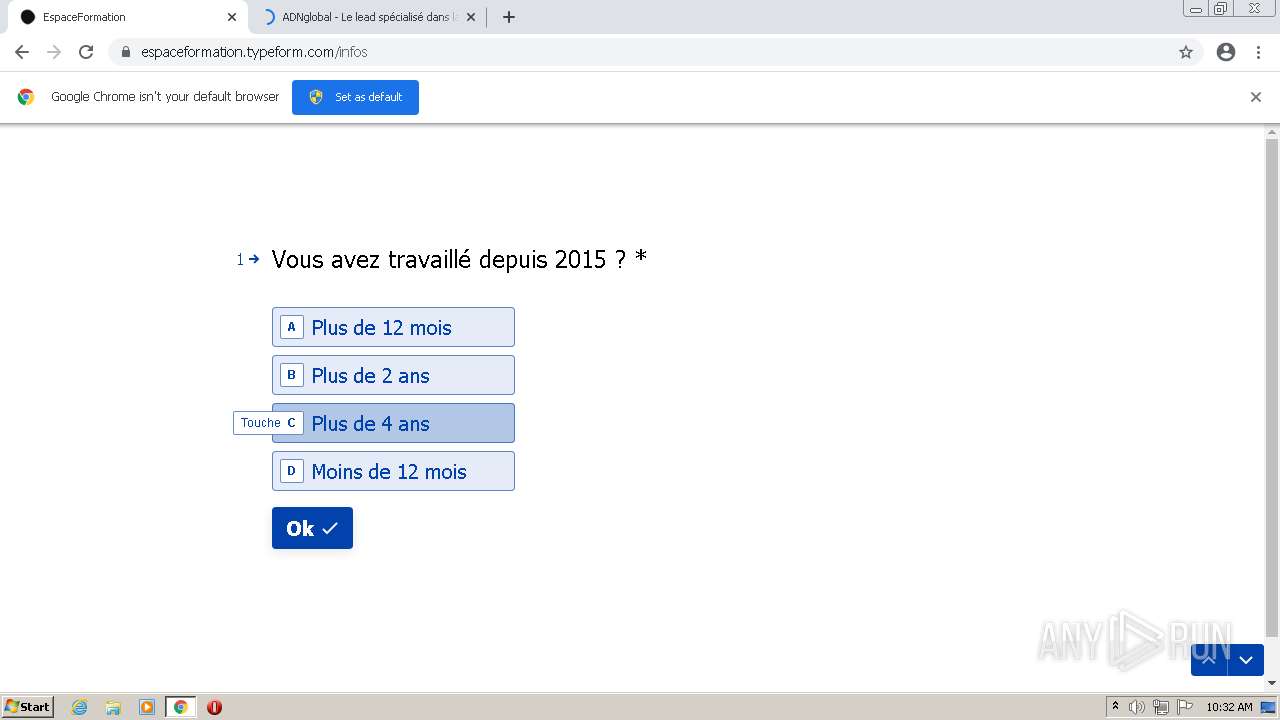Click the question text about 2015
Image resolution: width=1280 pixels, height=720 pixels.
point(459,259)
